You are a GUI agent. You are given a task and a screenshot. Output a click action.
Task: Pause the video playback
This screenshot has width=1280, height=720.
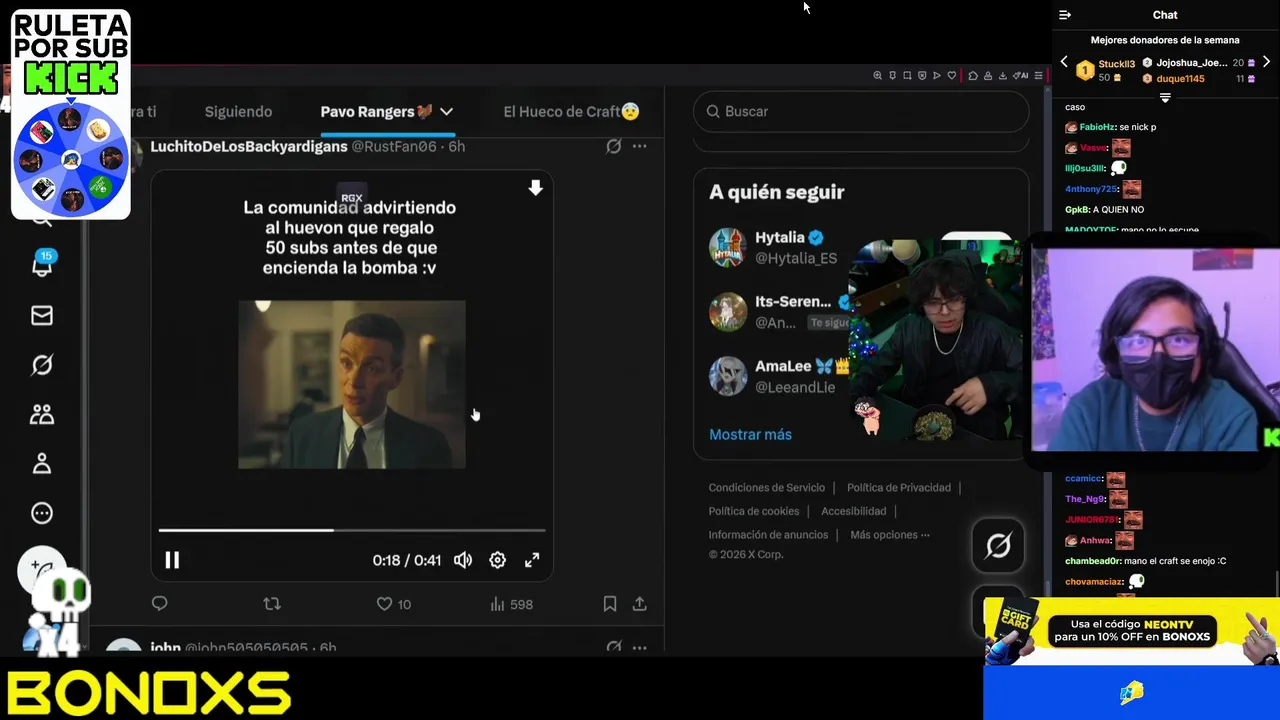pyautogui.click(x=172, y=560)
